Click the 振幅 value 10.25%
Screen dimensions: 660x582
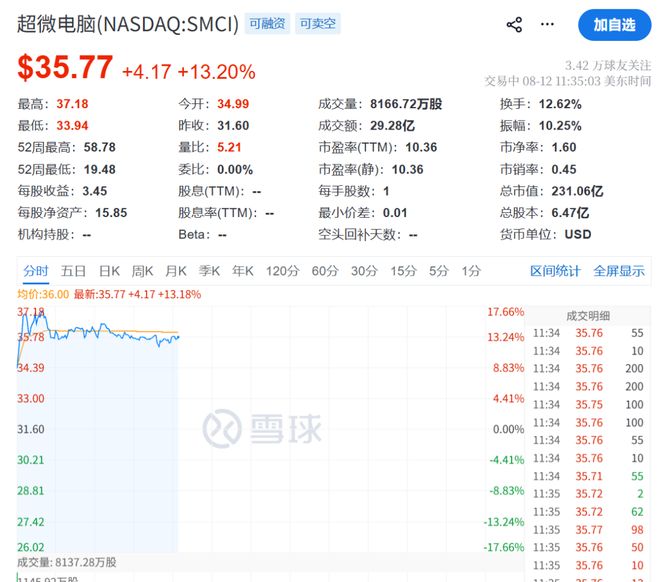[560, 126]
